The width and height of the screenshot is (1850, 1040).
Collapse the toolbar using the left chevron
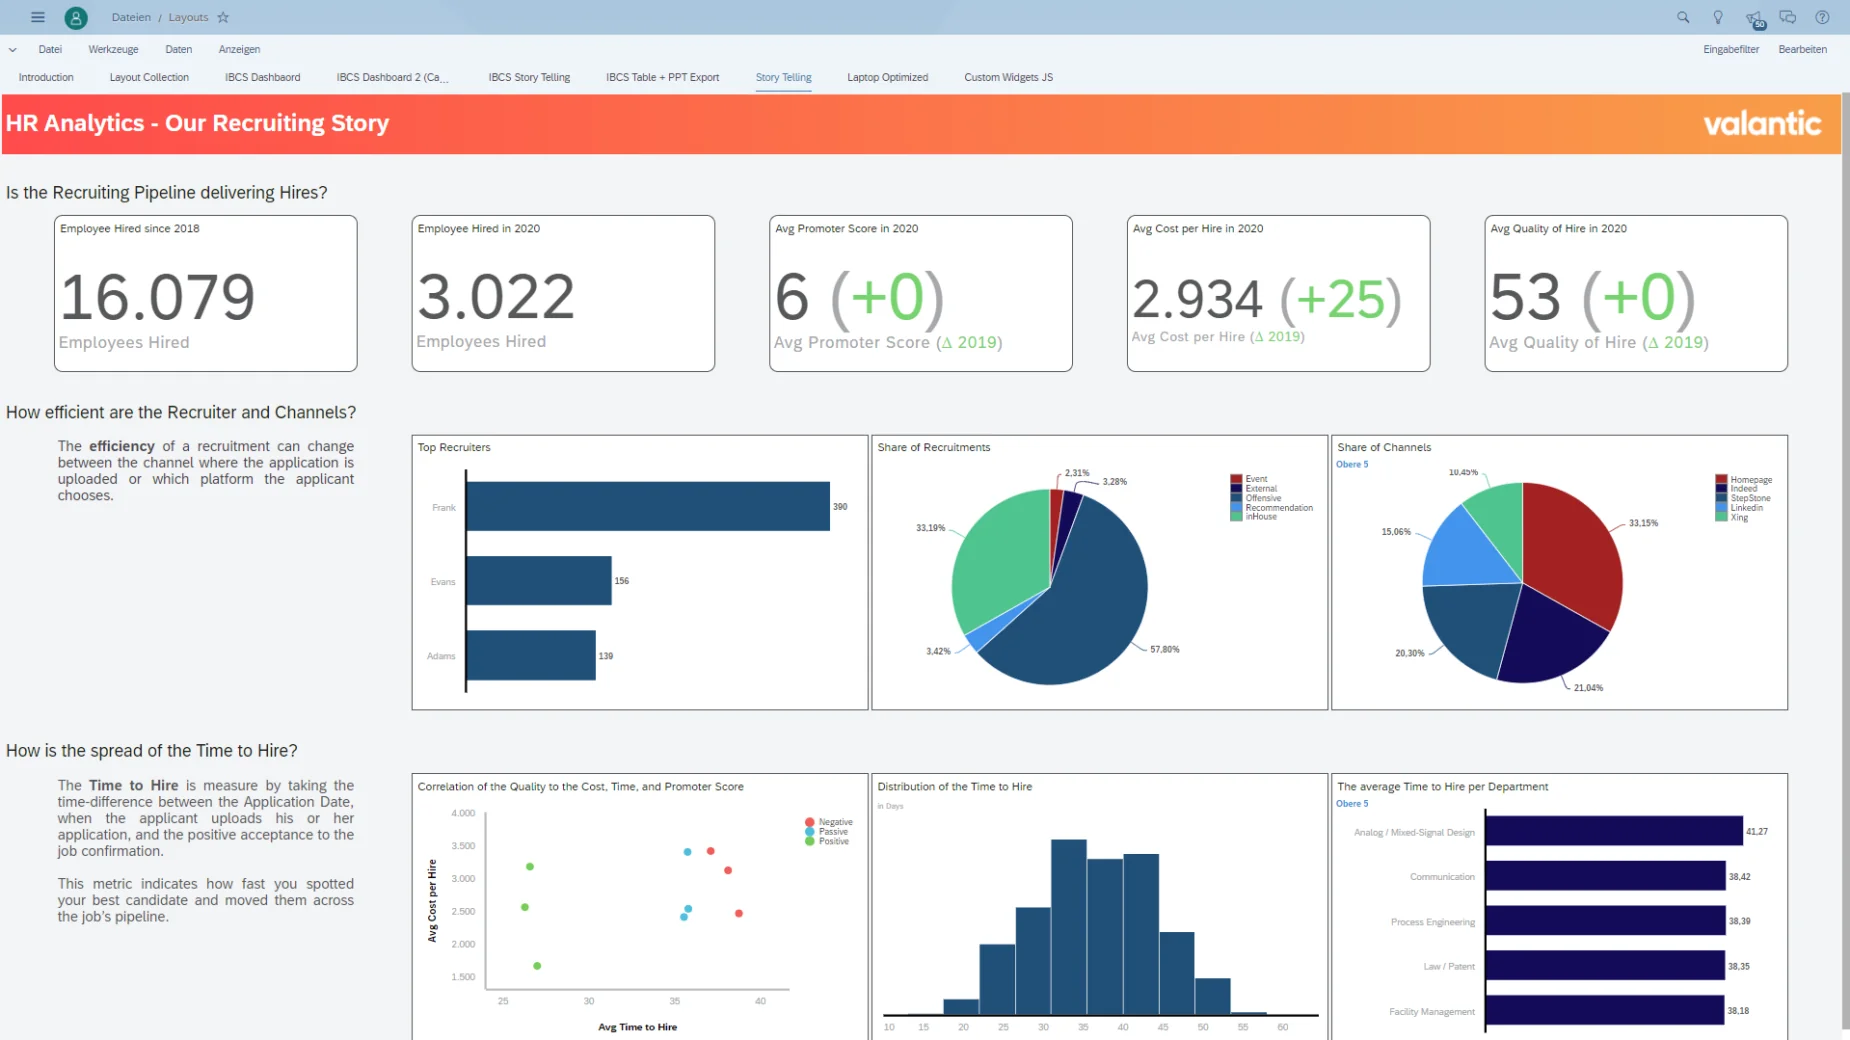(x=13, y=49)
